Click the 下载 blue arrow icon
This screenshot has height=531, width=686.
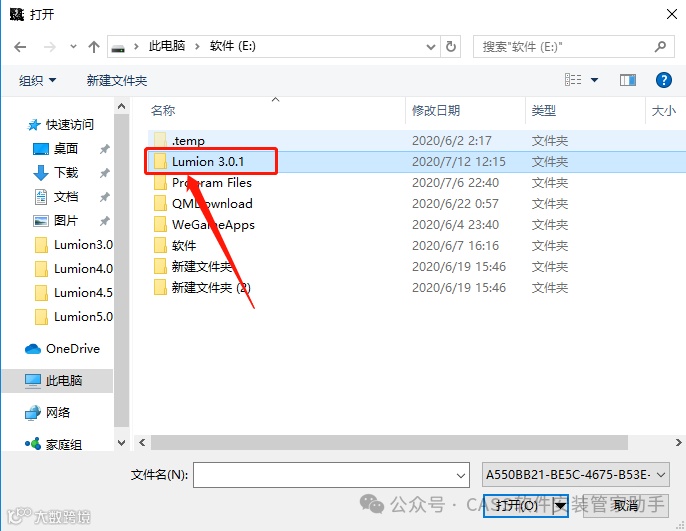tap(41, 173)
